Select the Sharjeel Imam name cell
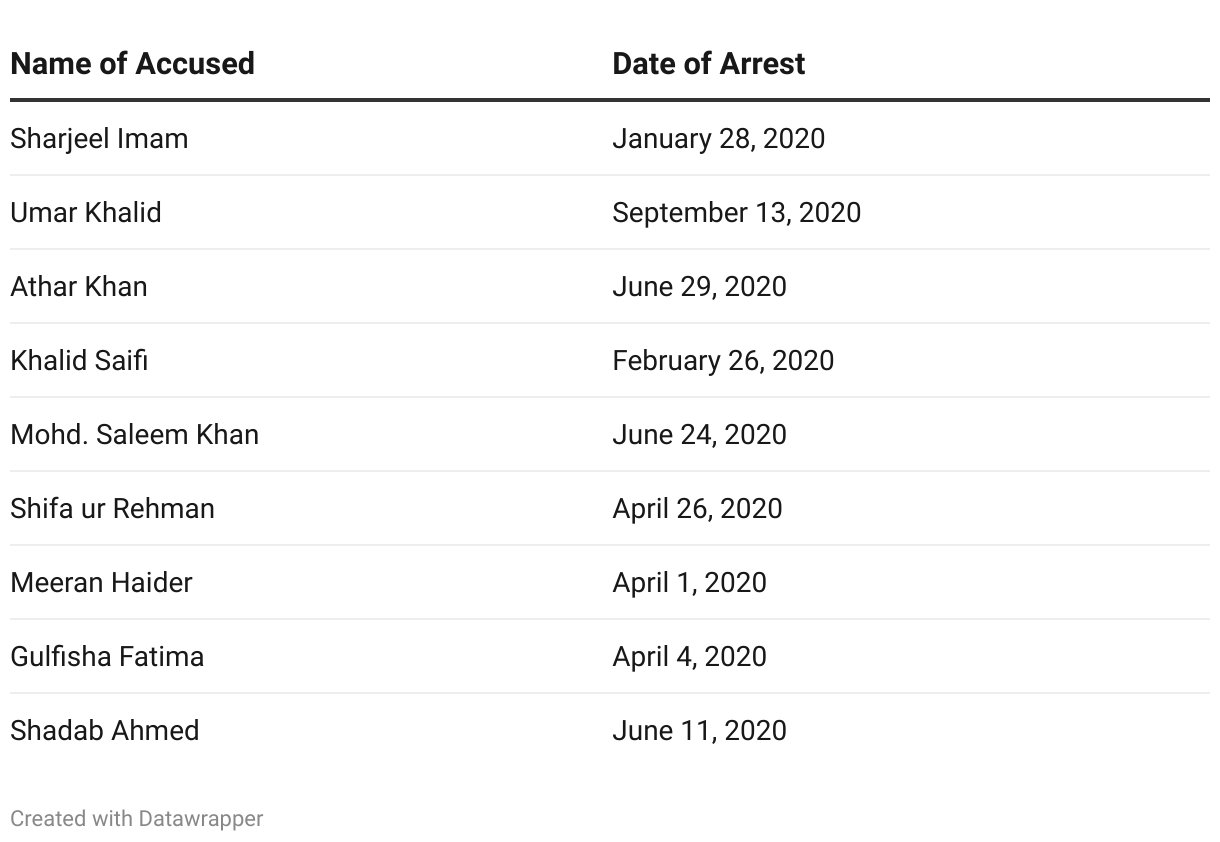This screenshot has height=842, width=1220. click(99, 138)
